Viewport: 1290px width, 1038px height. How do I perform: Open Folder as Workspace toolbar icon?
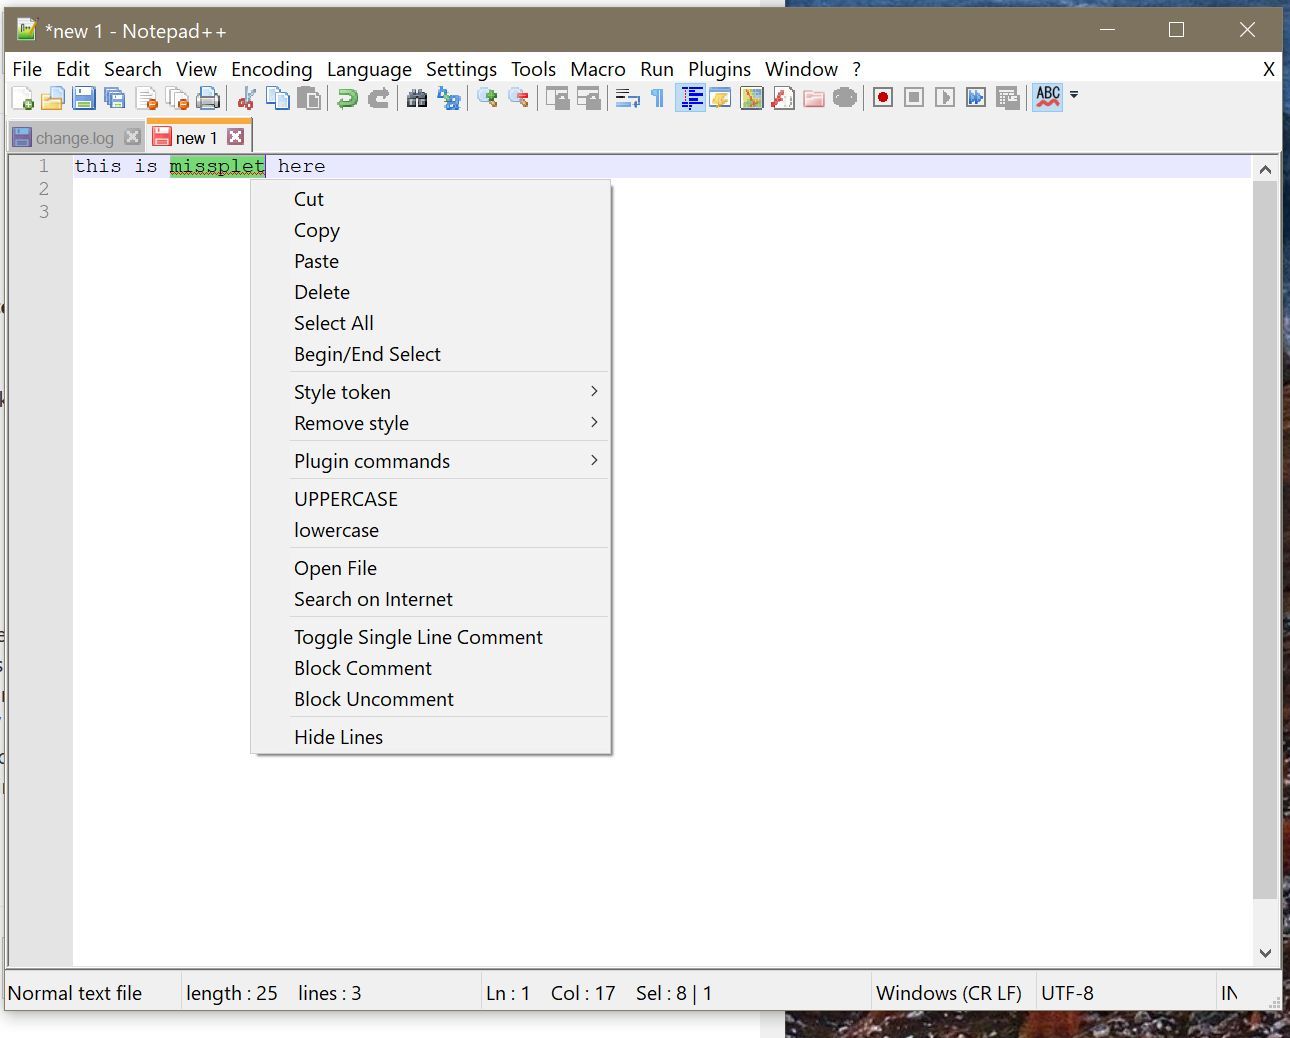(813, 98)
